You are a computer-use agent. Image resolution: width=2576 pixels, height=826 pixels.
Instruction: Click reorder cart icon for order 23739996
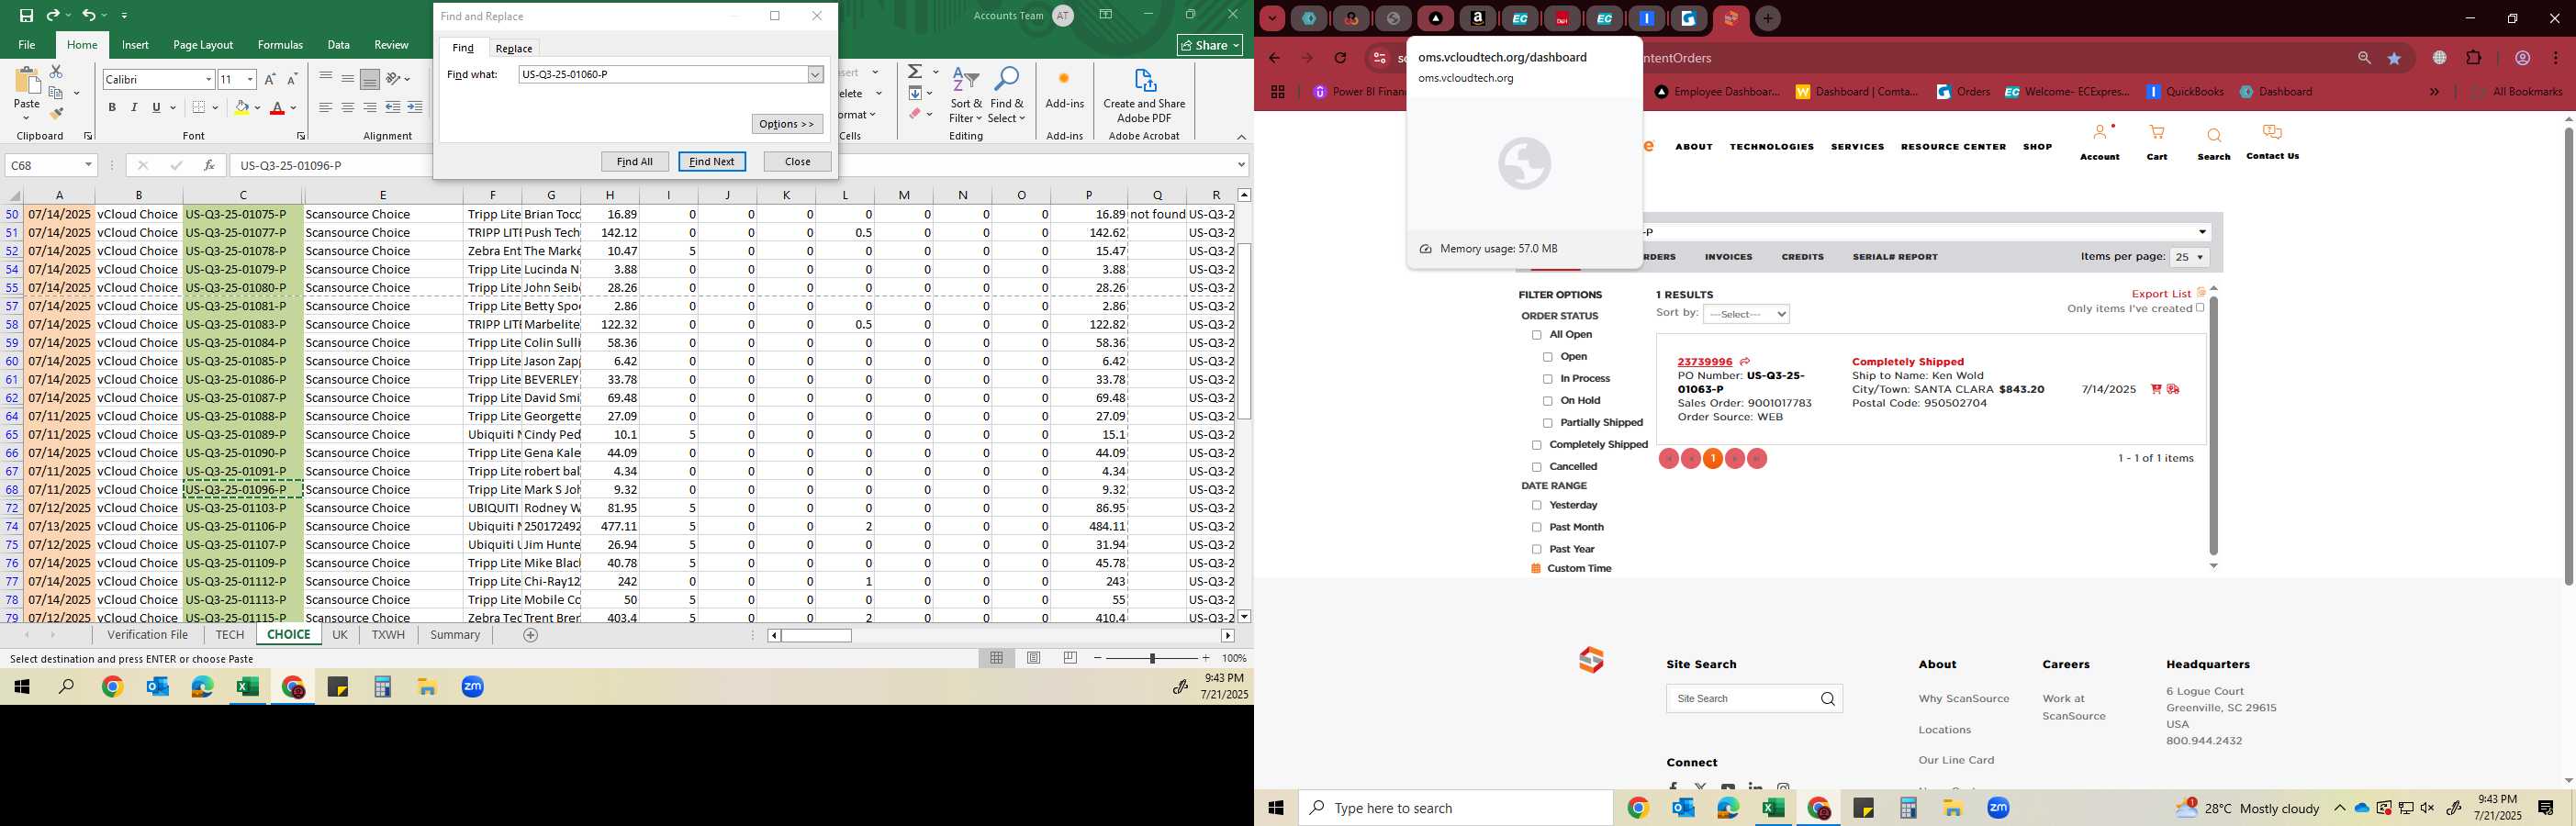click(2156, 390)
